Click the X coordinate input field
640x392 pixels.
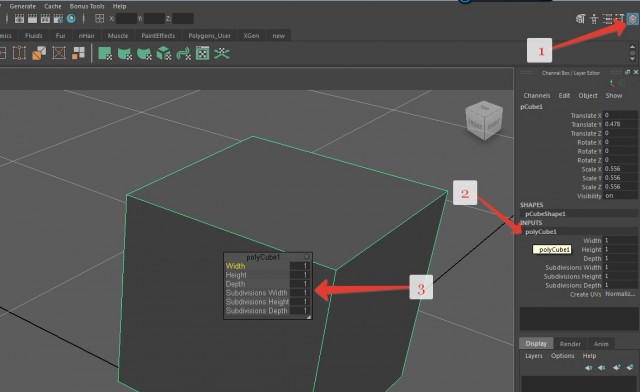click(x=126, y=18)
